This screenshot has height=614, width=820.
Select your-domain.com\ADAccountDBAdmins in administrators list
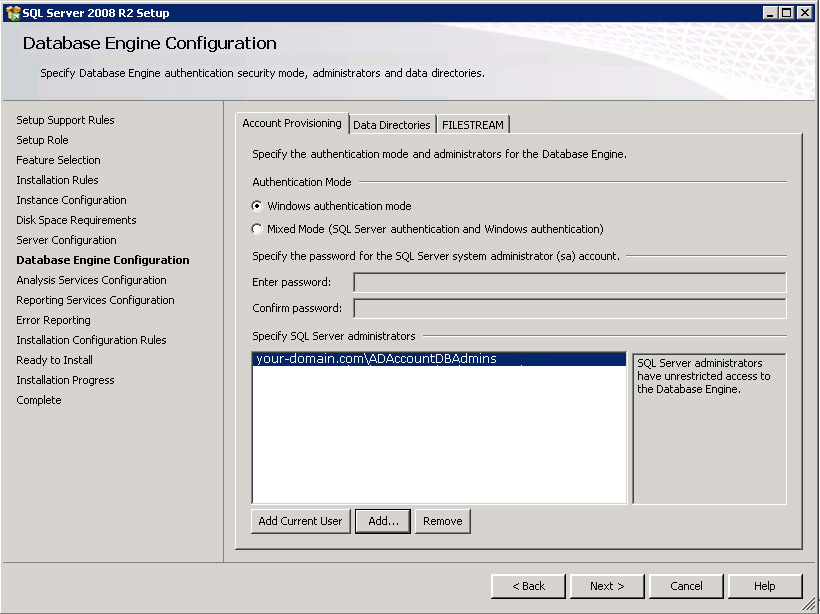click(x=439, y=359)
